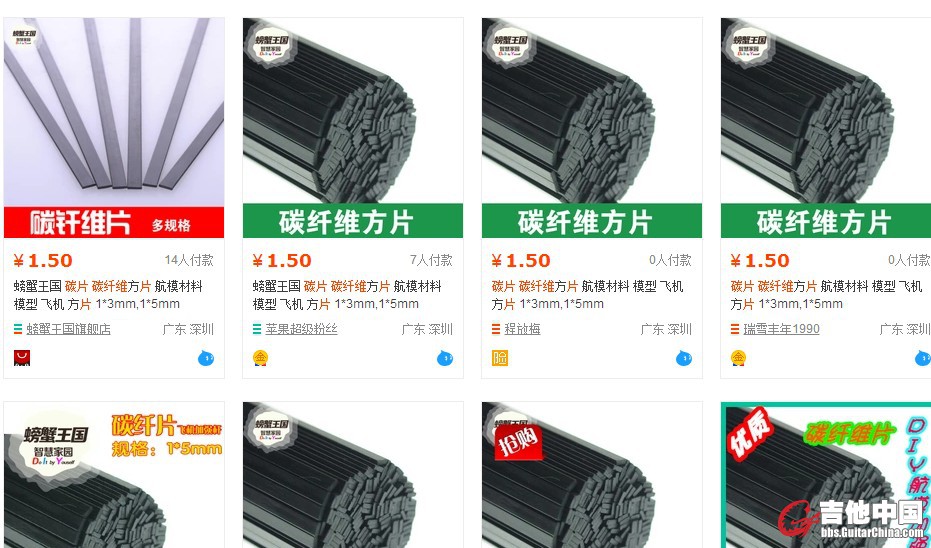Open the 螃蟹王国旗舰店 shop link

pyautogui.click(x=68, y=329)
